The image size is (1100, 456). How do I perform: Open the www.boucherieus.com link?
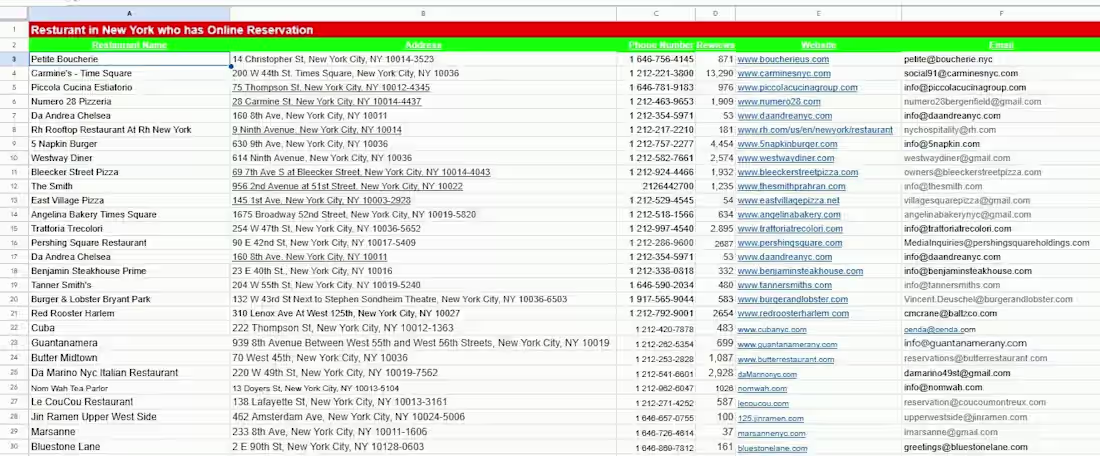[783, 60]
